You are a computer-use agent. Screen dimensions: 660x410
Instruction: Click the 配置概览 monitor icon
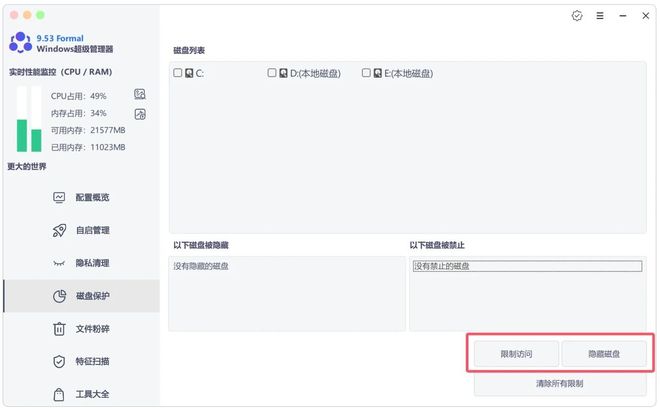[59, 197]
